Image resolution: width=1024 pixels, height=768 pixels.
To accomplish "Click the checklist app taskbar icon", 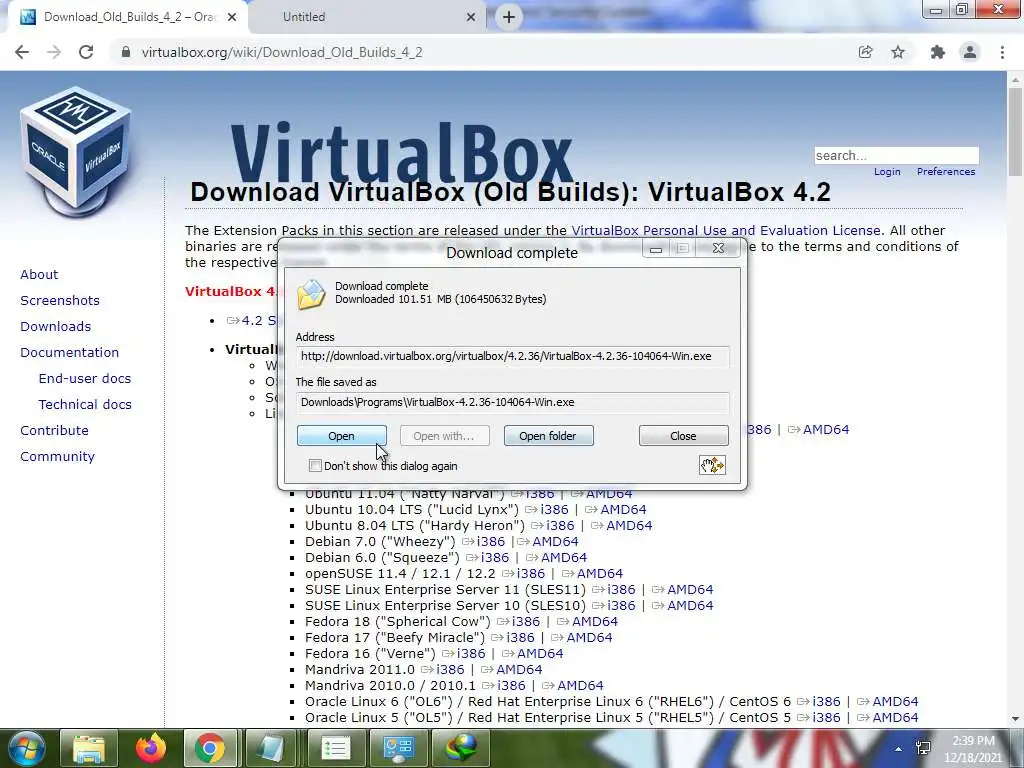I will 336,749.
